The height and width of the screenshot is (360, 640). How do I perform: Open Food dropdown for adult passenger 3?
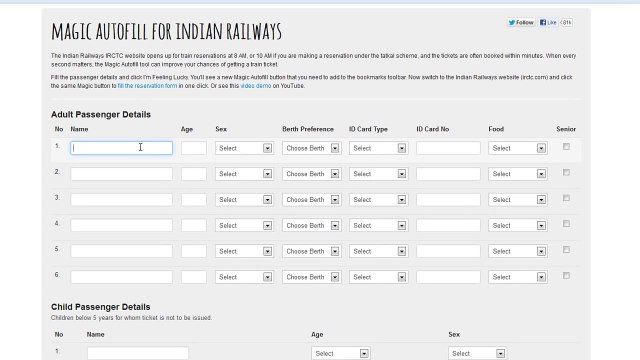coord(518,200)
